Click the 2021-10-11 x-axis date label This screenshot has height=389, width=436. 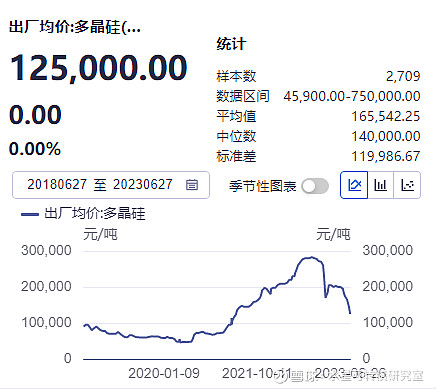point(257,373)
